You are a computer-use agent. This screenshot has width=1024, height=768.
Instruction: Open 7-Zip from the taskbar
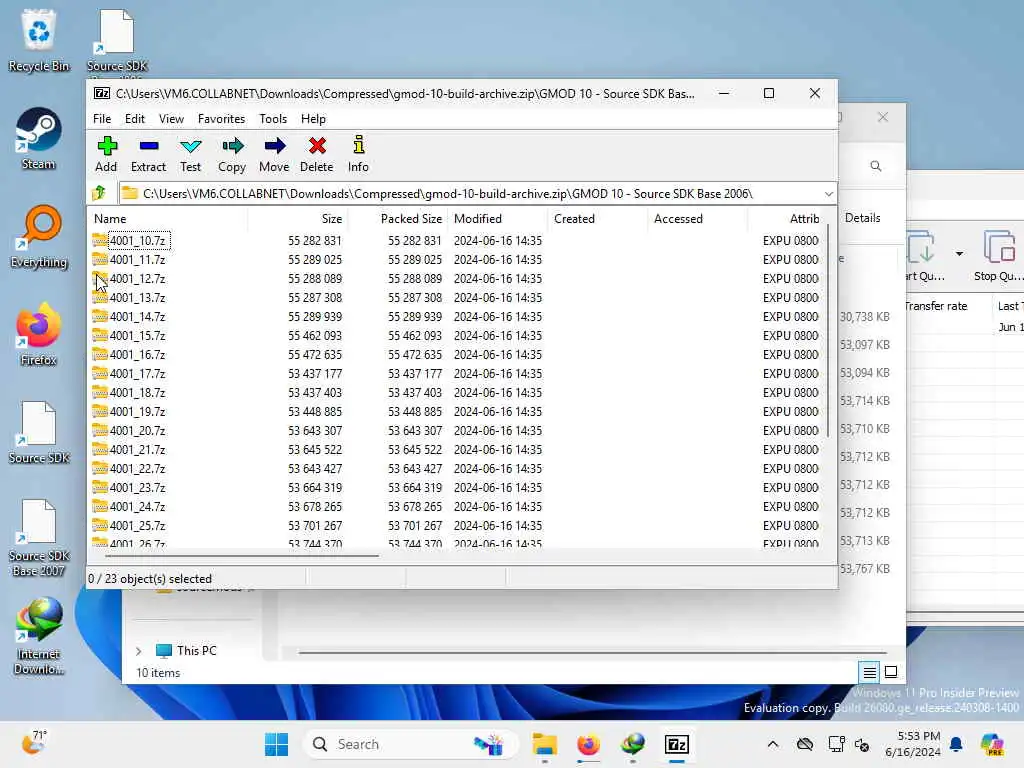click(677, 744)
